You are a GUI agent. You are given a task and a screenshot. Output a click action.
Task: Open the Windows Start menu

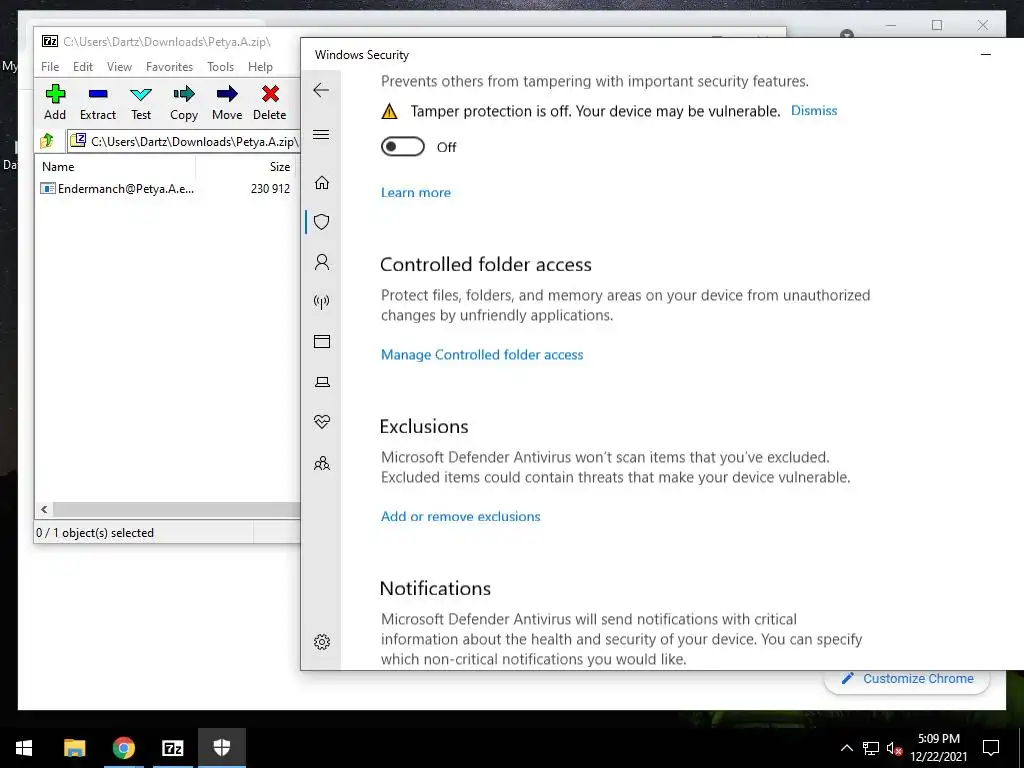click(x=24, y=748)
